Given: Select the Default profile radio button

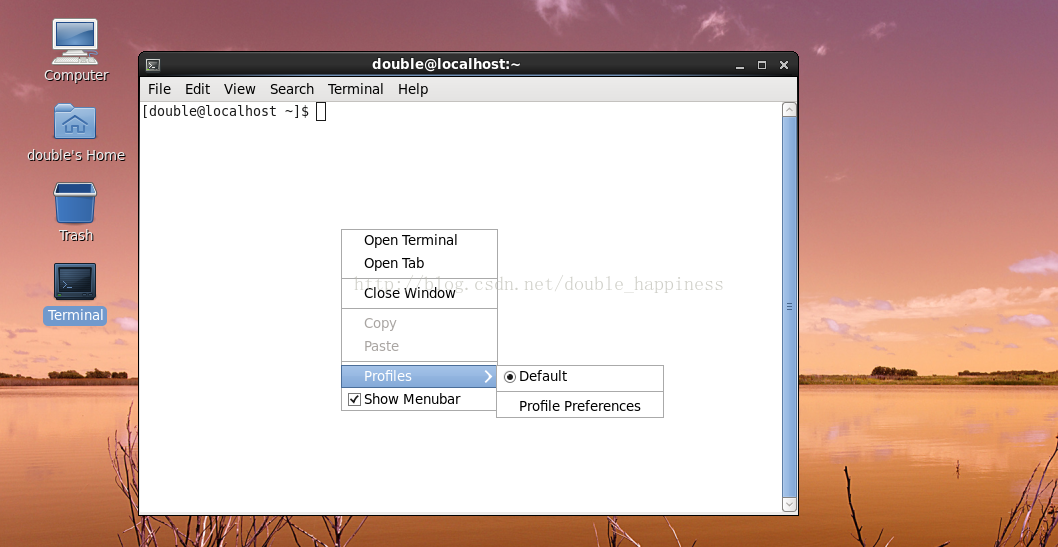Looking at the screenshot, I should click(x=510, y=377).
